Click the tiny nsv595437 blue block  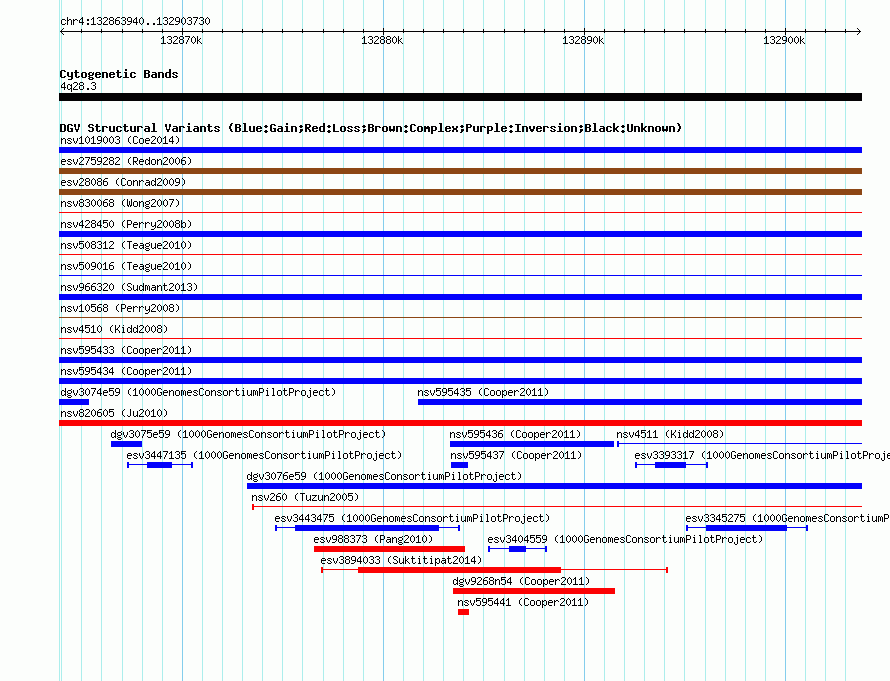[459, 465]
